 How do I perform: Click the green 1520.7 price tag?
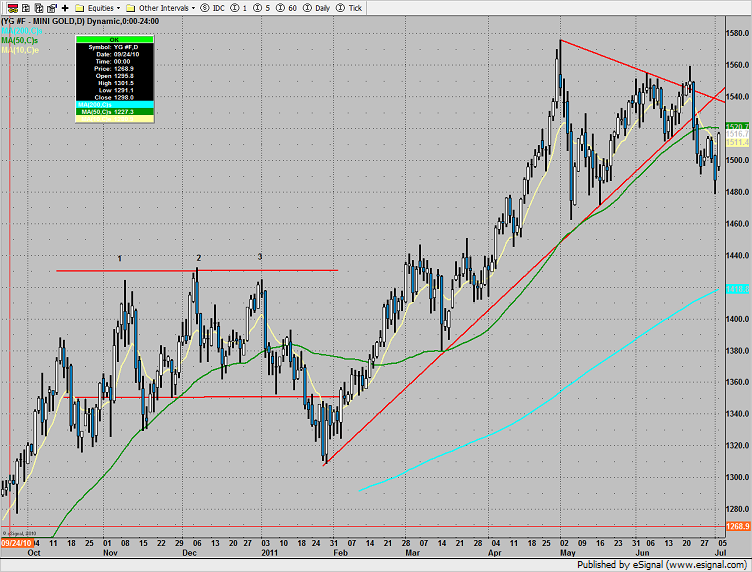pos(738,126)
